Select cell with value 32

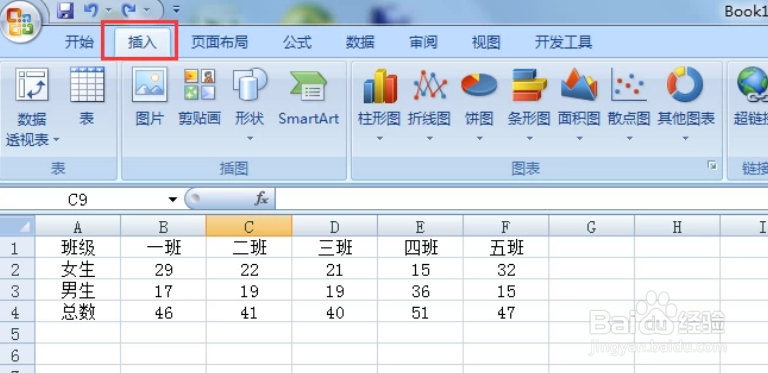pyautogui.click(x=506, y=269)
